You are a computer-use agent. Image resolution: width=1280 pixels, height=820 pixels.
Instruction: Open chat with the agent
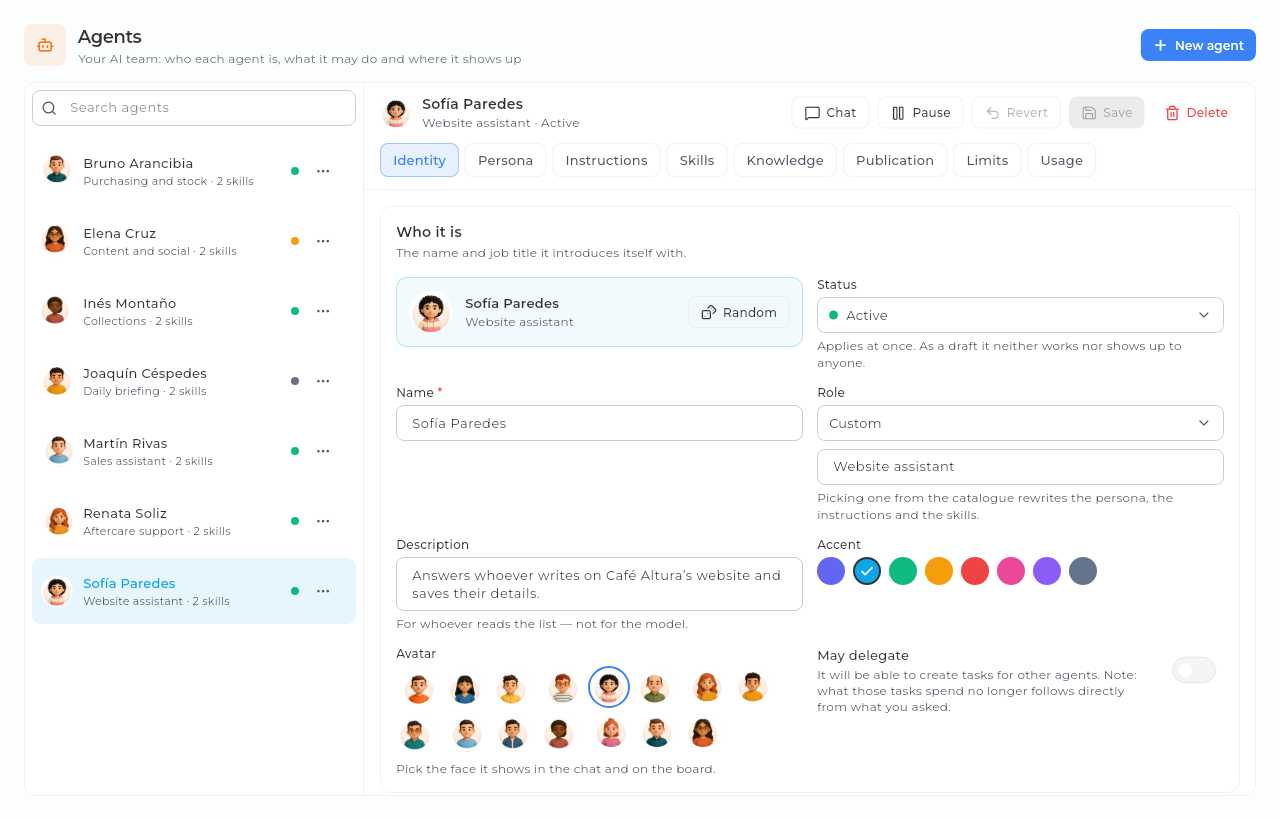point(830,113)
